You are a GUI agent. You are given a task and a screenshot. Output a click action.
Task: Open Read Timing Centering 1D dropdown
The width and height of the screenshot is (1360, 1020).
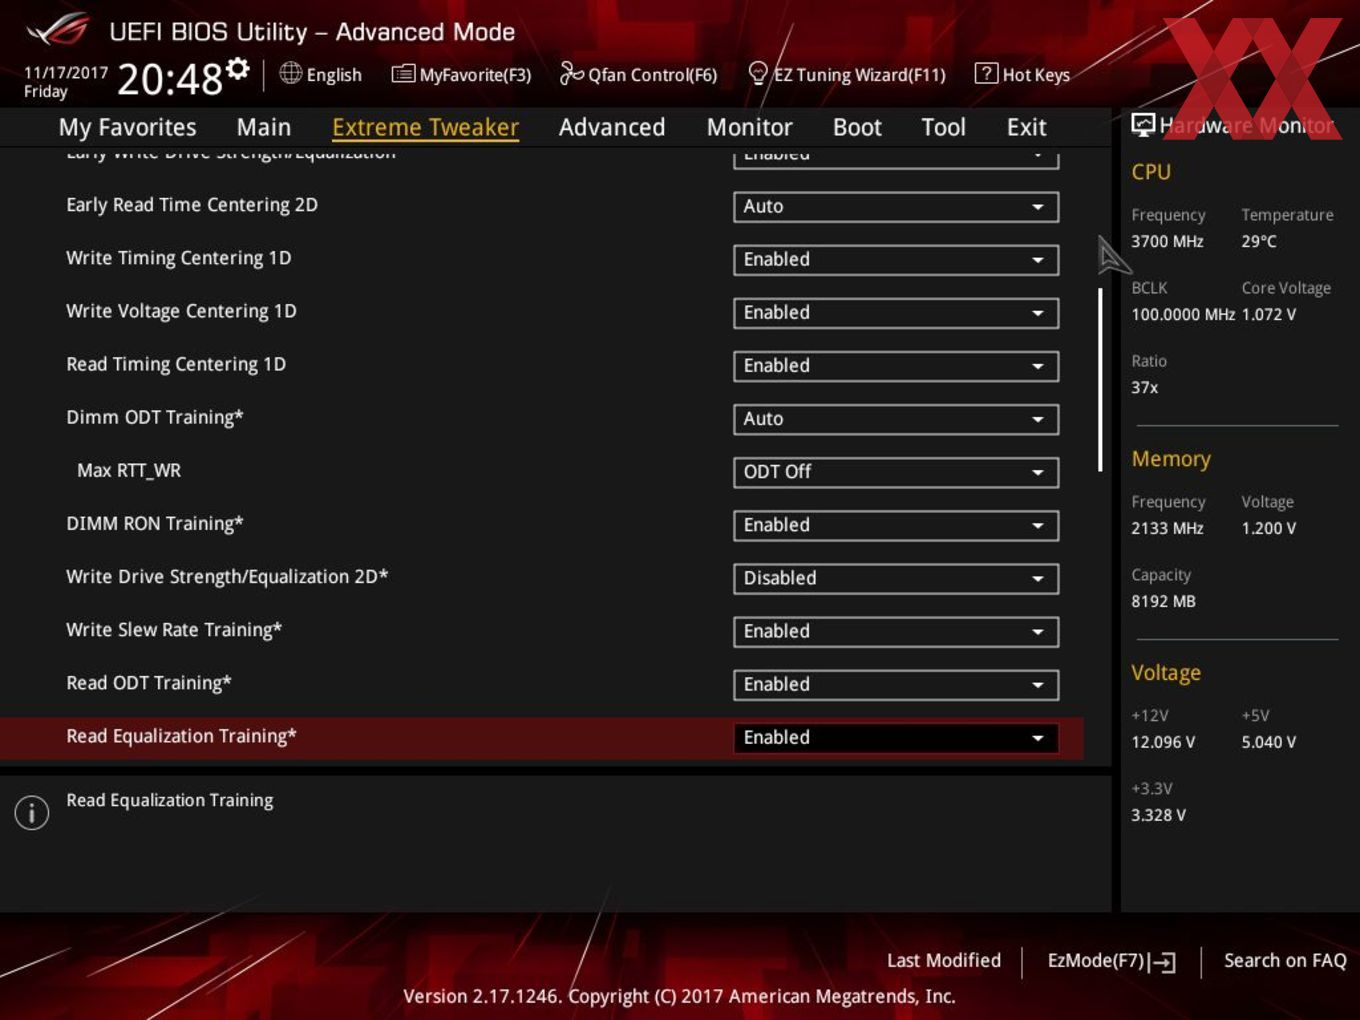tap(896, 365)
